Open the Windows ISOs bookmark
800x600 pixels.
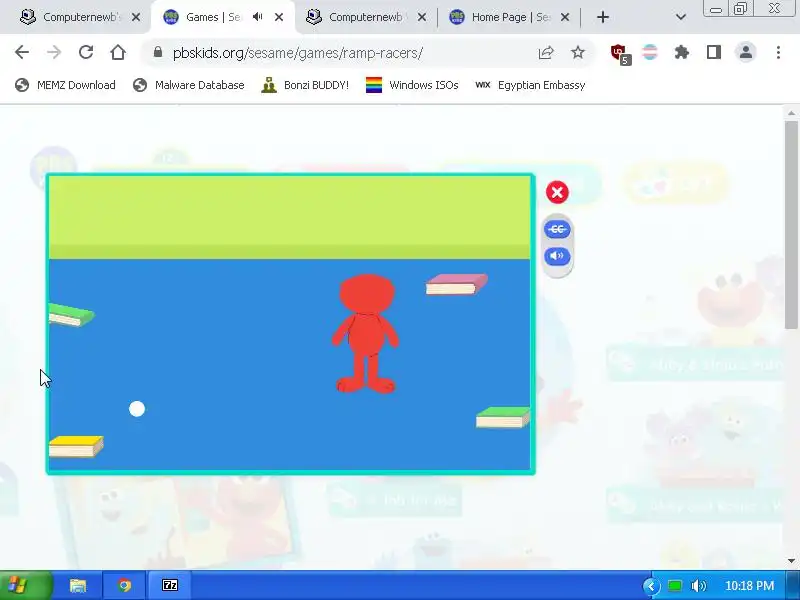(x=412, y=85)
